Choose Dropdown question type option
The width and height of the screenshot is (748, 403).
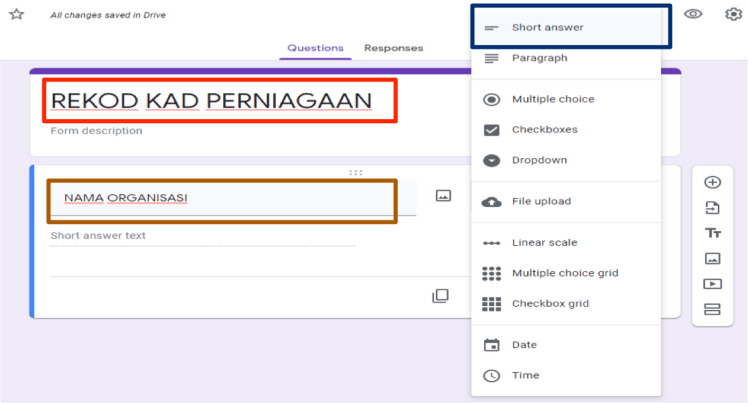[x=539, y=160]
